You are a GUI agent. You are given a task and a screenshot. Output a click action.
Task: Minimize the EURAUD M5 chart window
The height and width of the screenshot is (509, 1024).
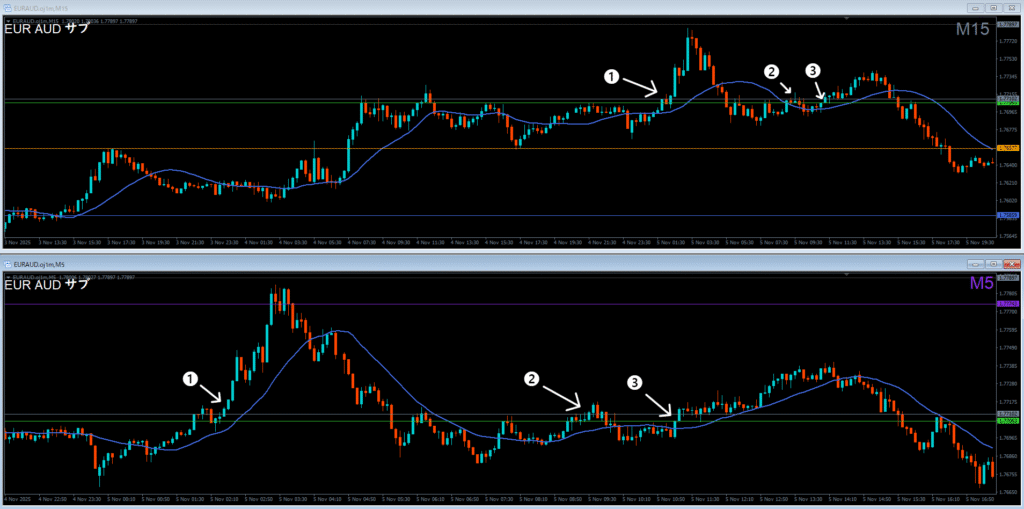tap(976, 264)
